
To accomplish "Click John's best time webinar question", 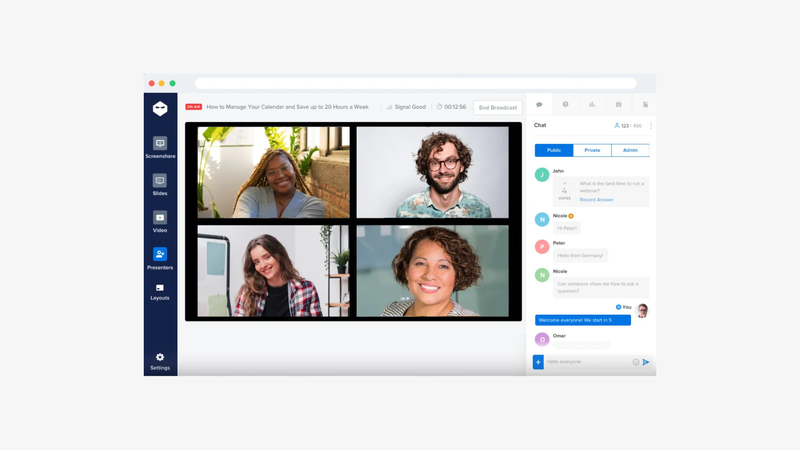I will (x=612, y=187).
